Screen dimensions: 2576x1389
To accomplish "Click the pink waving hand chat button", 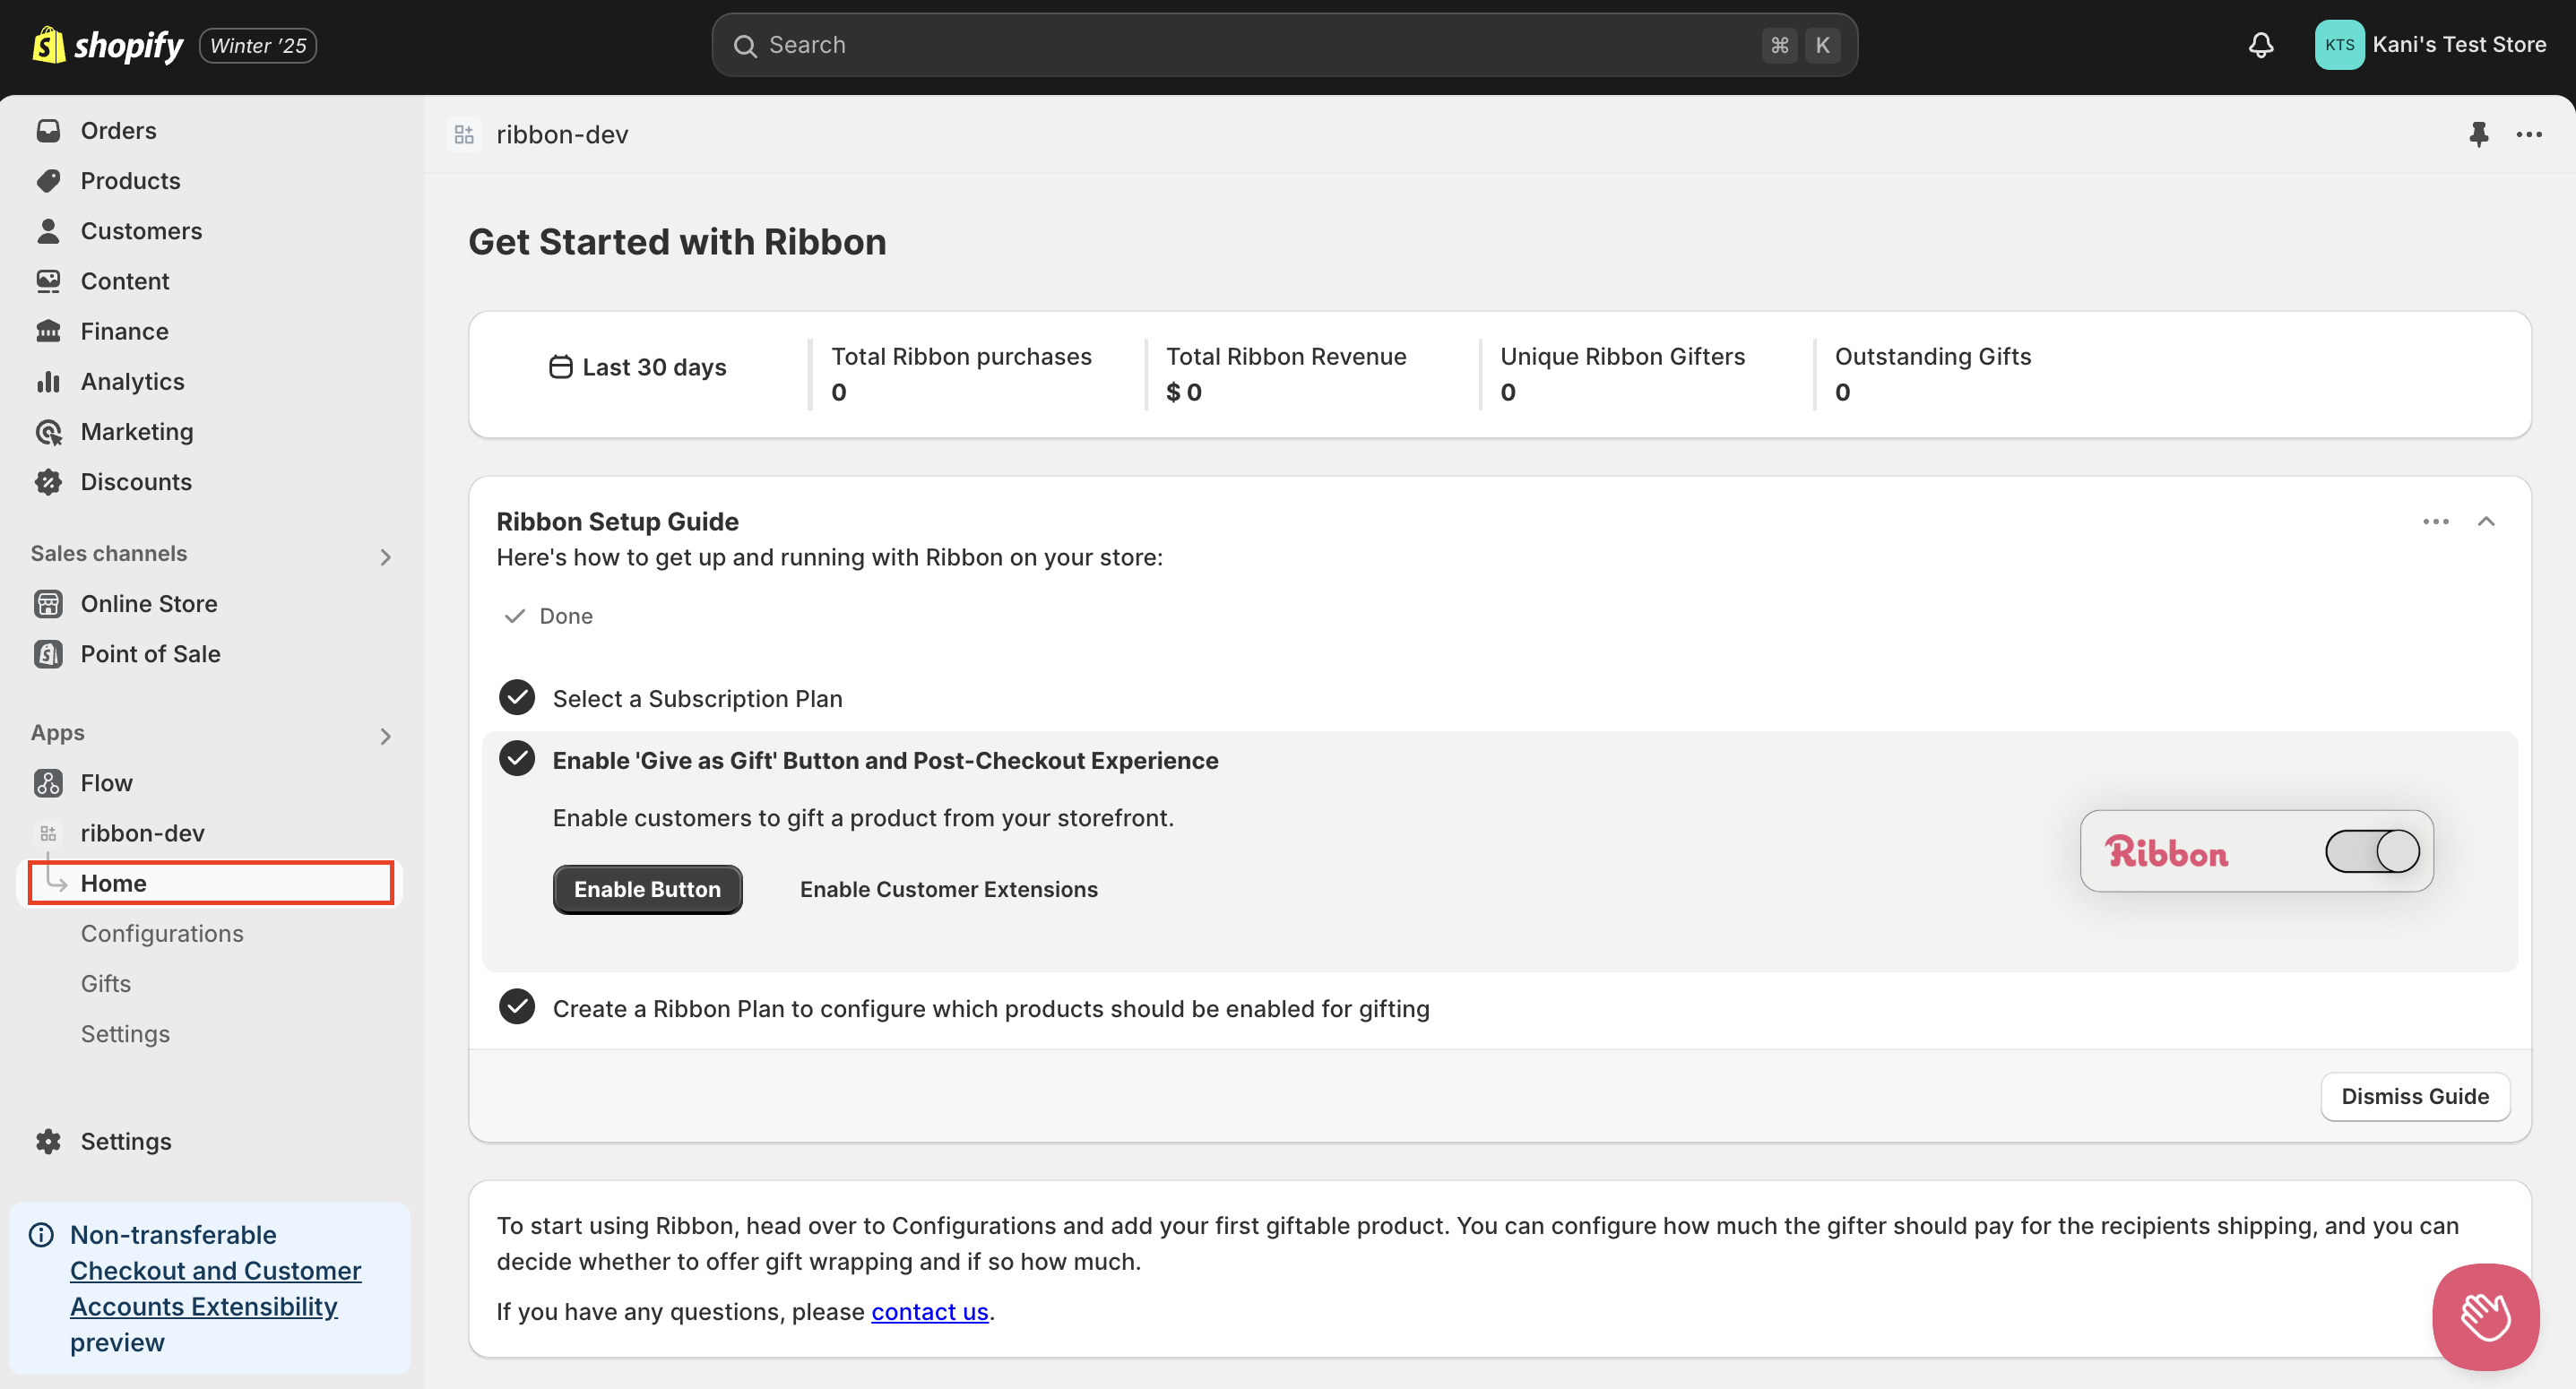I will pyautogui.click(x=2485, y=1316).
